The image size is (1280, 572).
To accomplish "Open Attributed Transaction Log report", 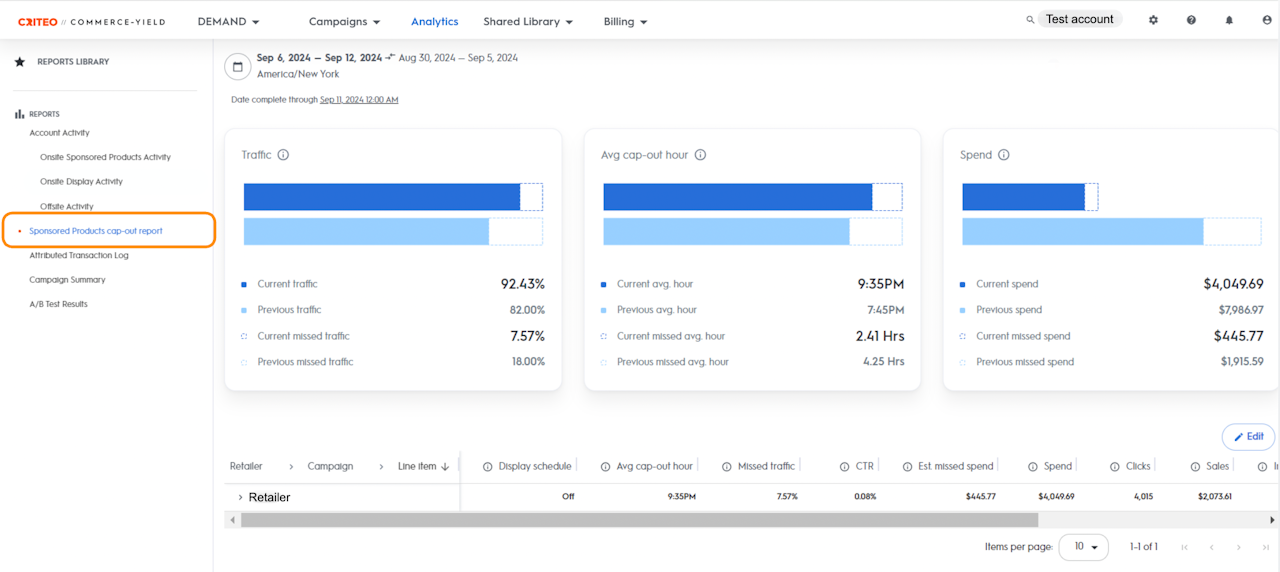I will (x=79, y=255).
